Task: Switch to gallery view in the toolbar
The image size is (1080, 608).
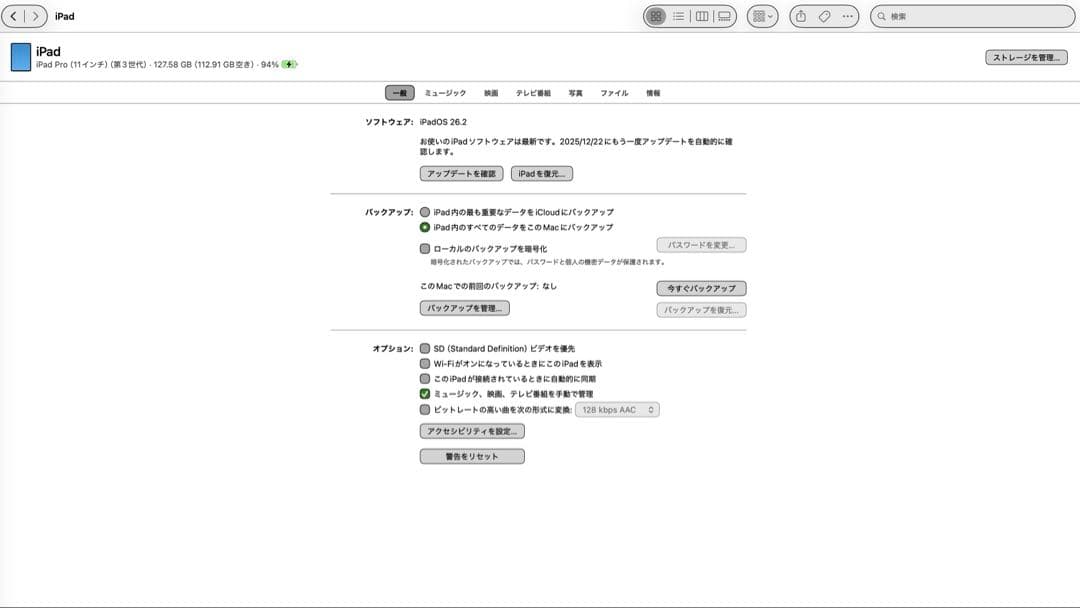Action: [723, 16]
